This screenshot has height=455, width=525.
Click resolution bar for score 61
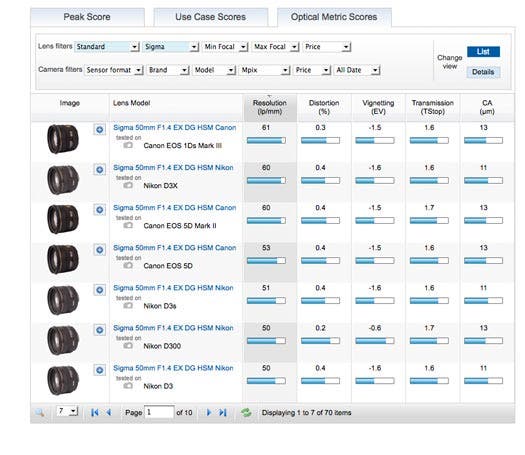point(266,140)
